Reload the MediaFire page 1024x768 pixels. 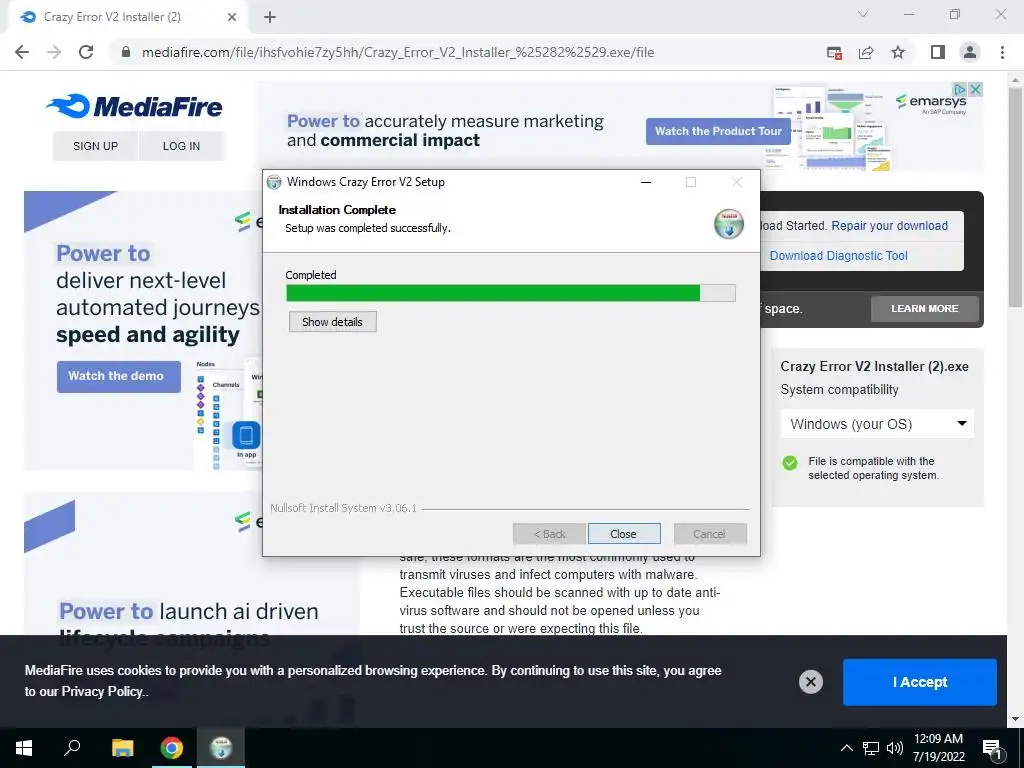click(86, 52)
